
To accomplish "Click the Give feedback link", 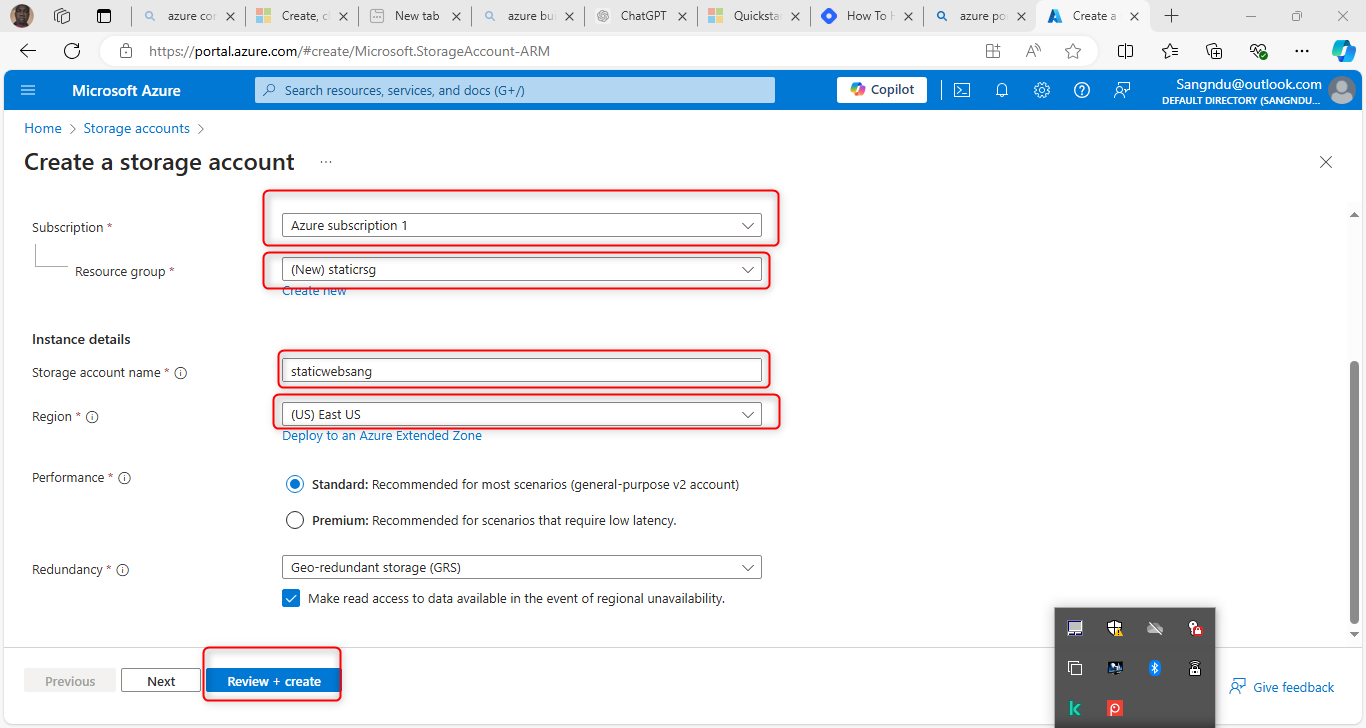I will tap(1281, 687).
